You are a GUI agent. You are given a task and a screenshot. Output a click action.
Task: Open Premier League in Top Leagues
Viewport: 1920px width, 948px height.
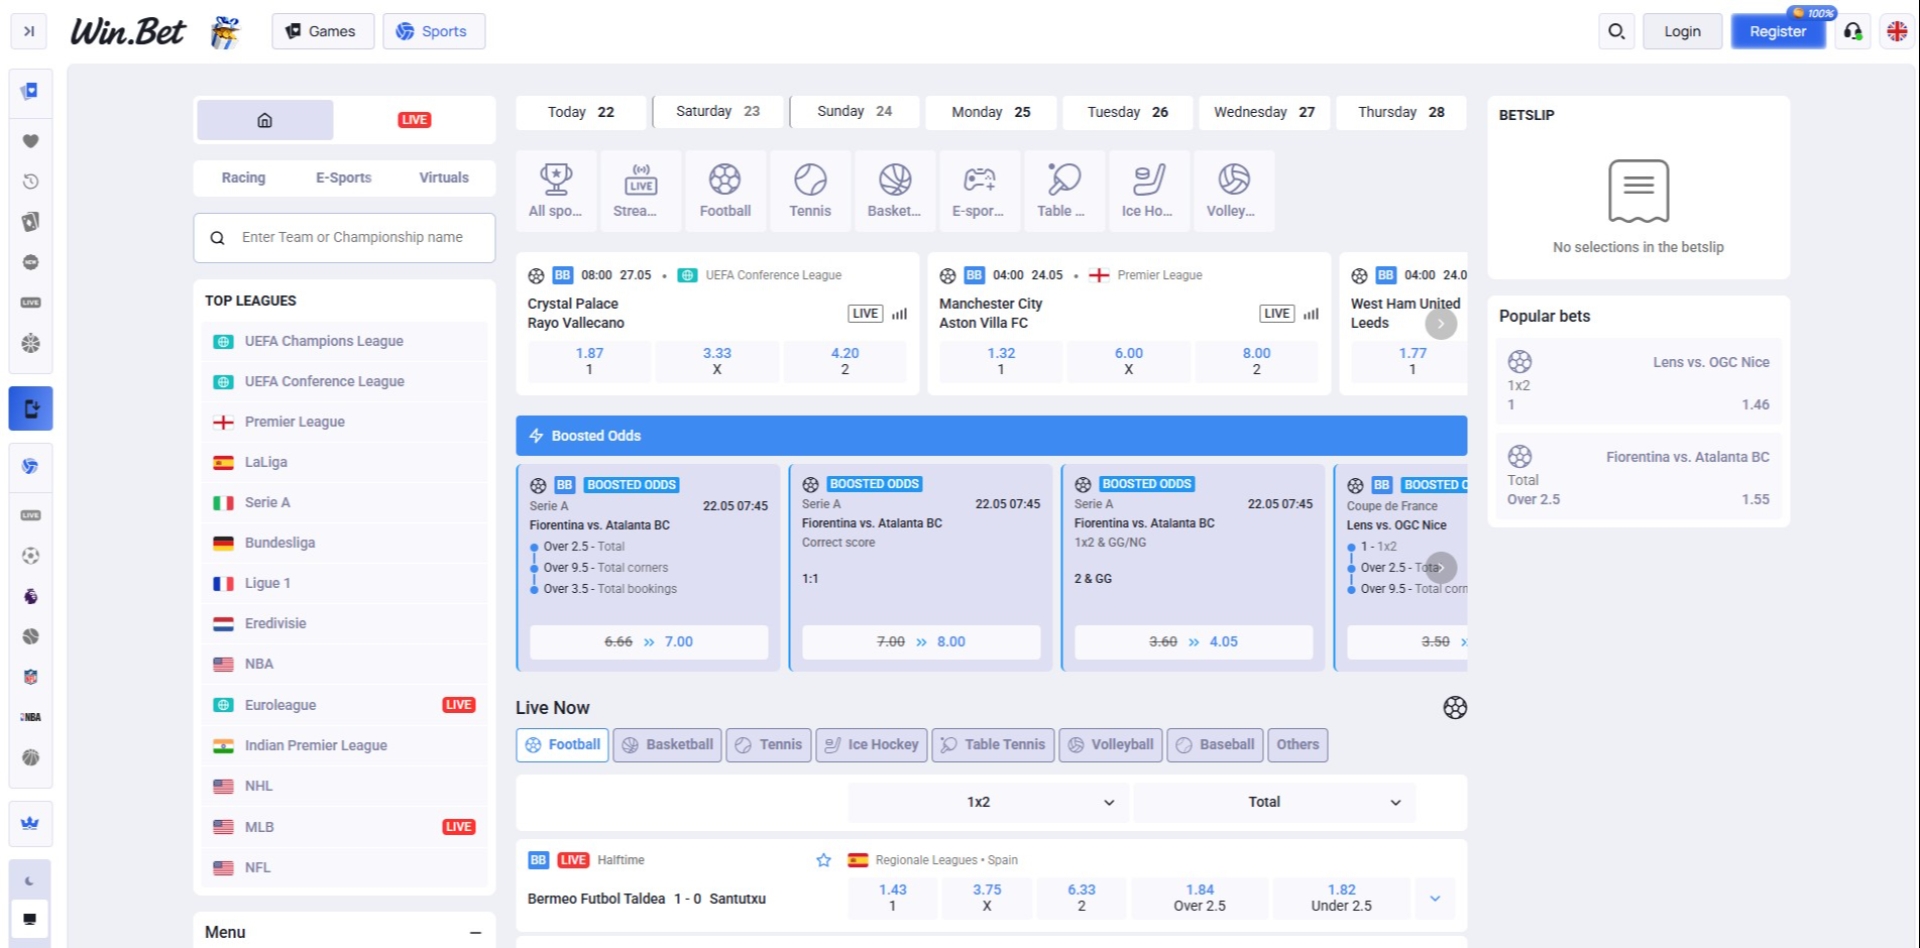click(344, 422)
